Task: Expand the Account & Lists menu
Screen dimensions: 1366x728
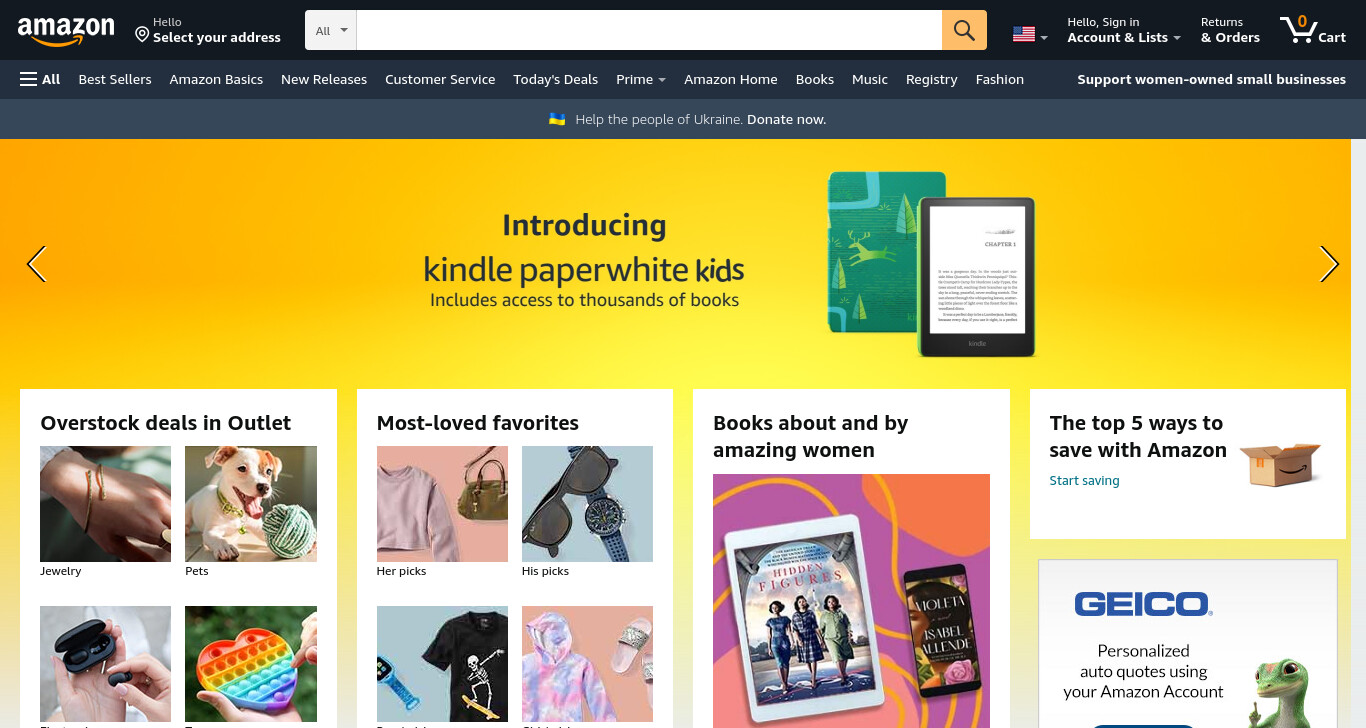Action: click(x=1124, y=30)
